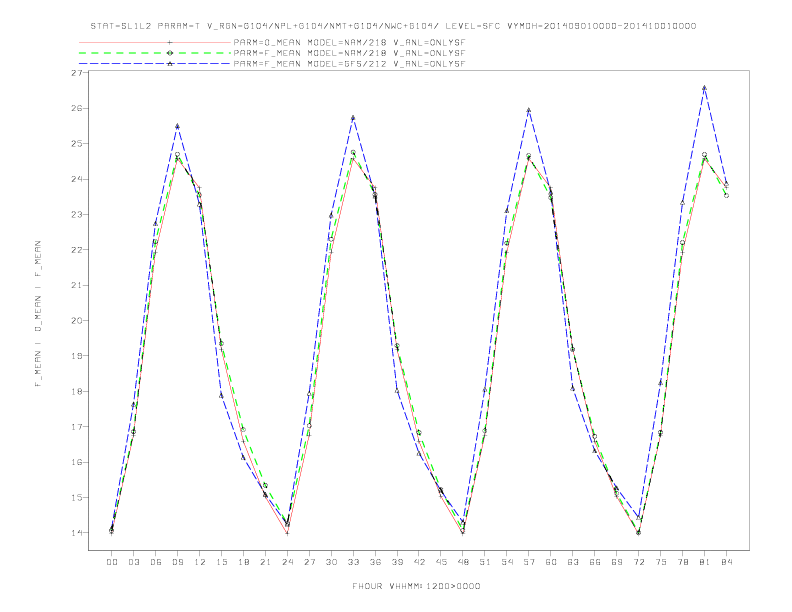
Task: Click the x-axis tick label 03
Action: (x=133, y=562)
